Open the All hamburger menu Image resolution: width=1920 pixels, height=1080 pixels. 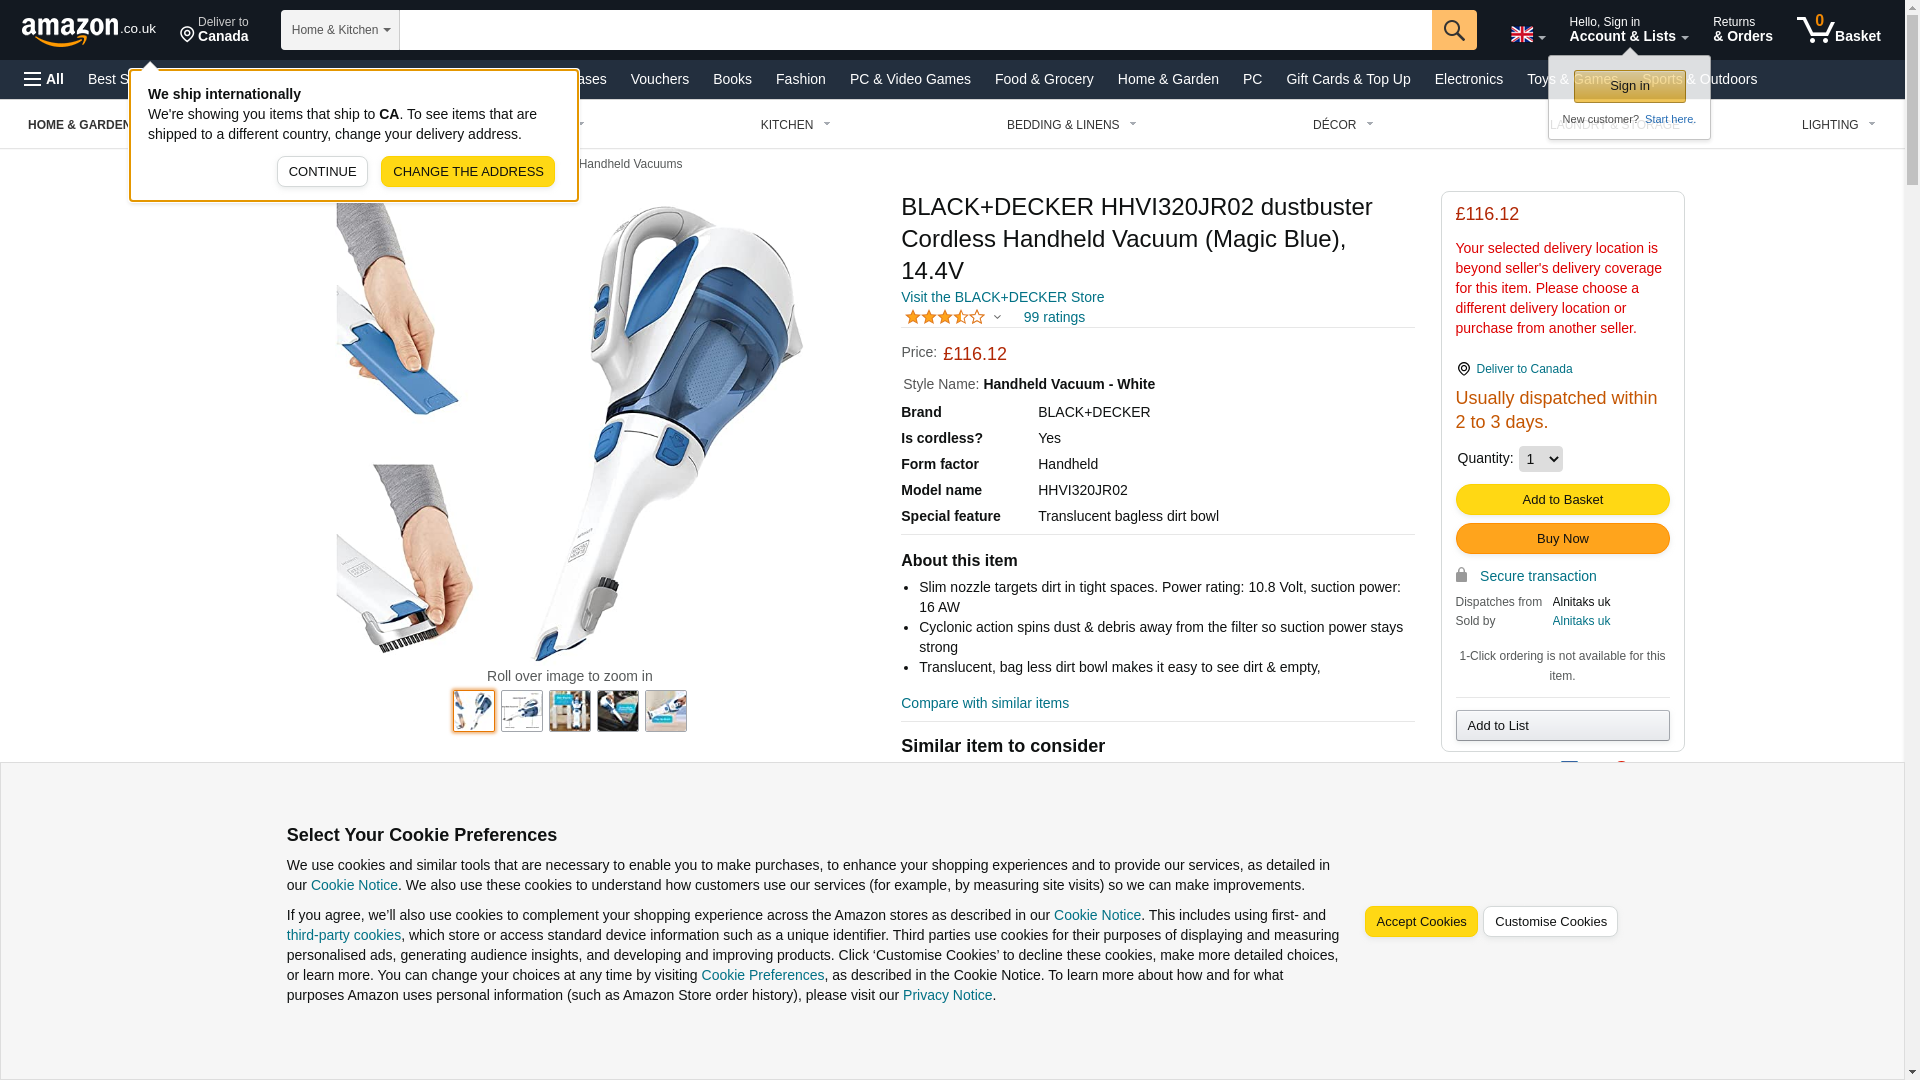pos(44,79)
